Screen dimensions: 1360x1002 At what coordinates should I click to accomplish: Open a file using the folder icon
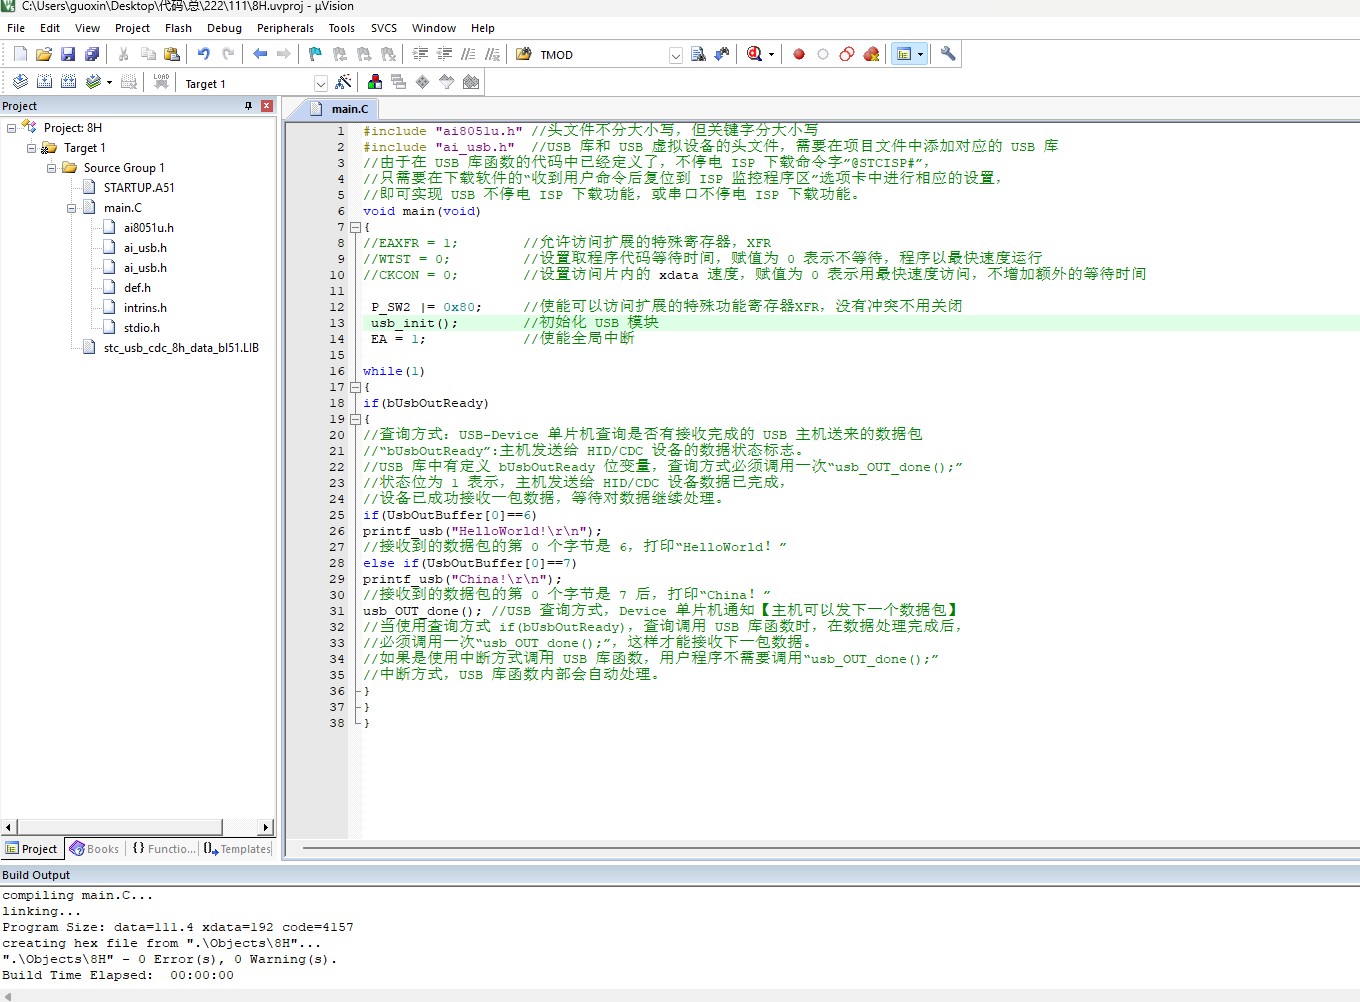pos(44,54)
